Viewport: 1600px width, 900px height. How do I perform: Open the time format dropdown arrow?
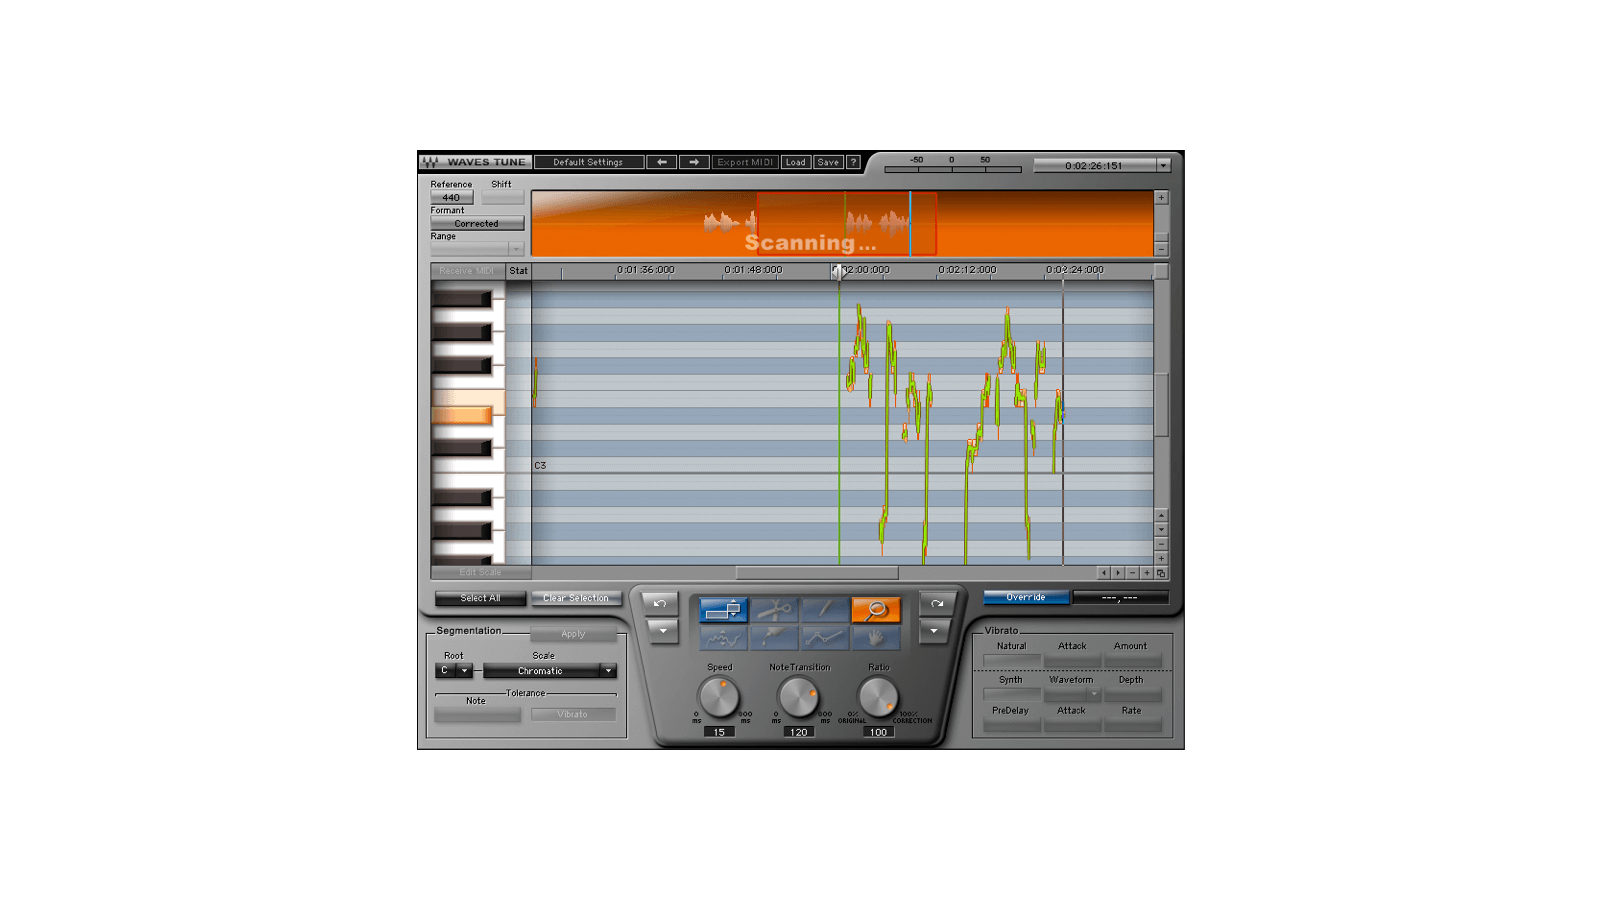[1163, 165]
